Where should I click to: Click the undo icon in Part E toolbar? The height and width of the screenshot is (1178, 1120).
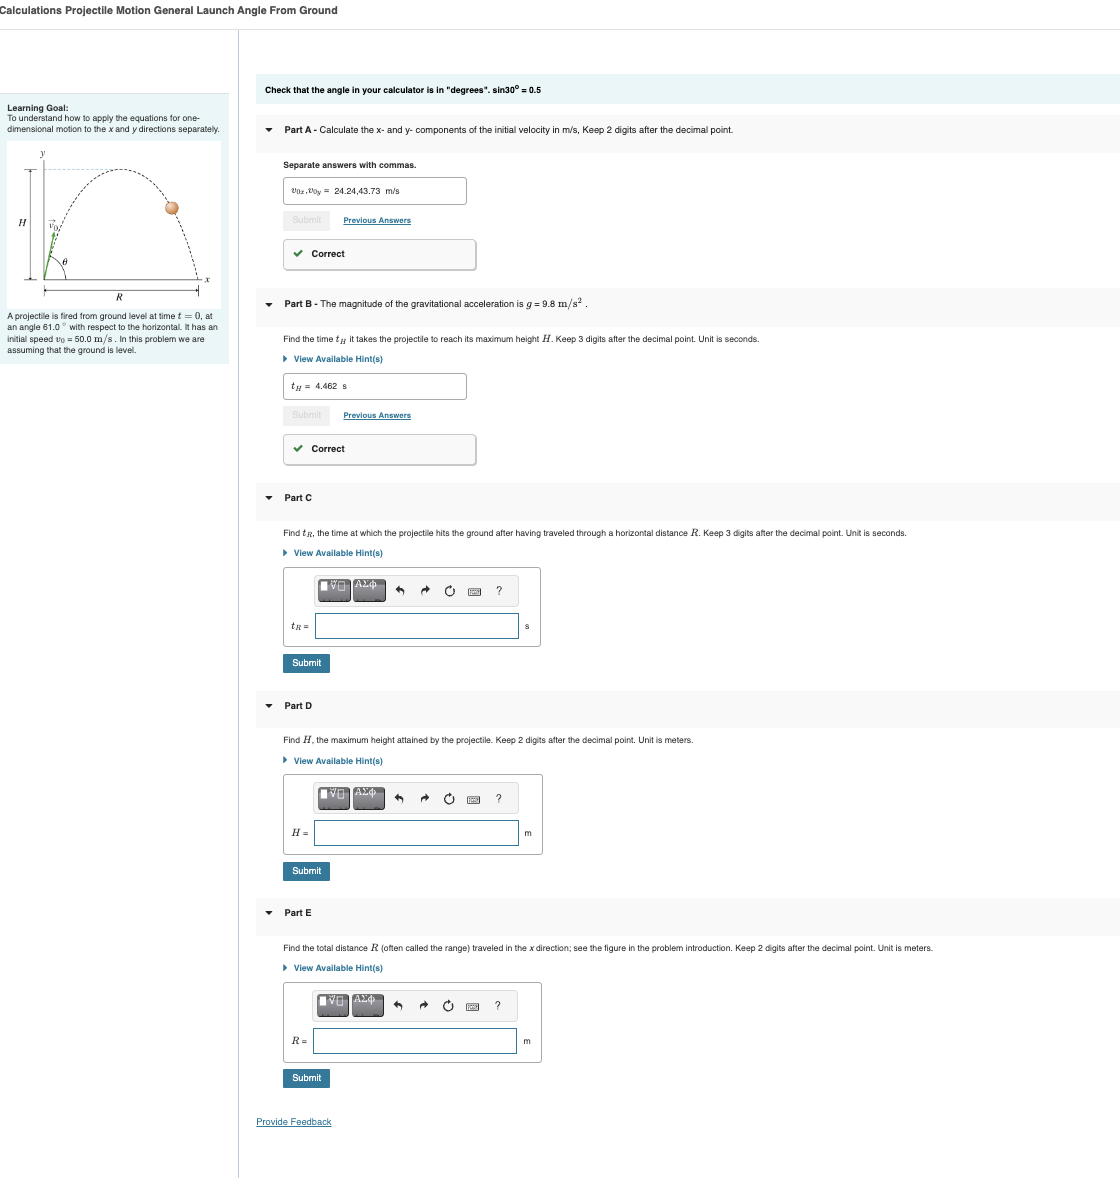pyautogui.click(x=398, y=1005)
